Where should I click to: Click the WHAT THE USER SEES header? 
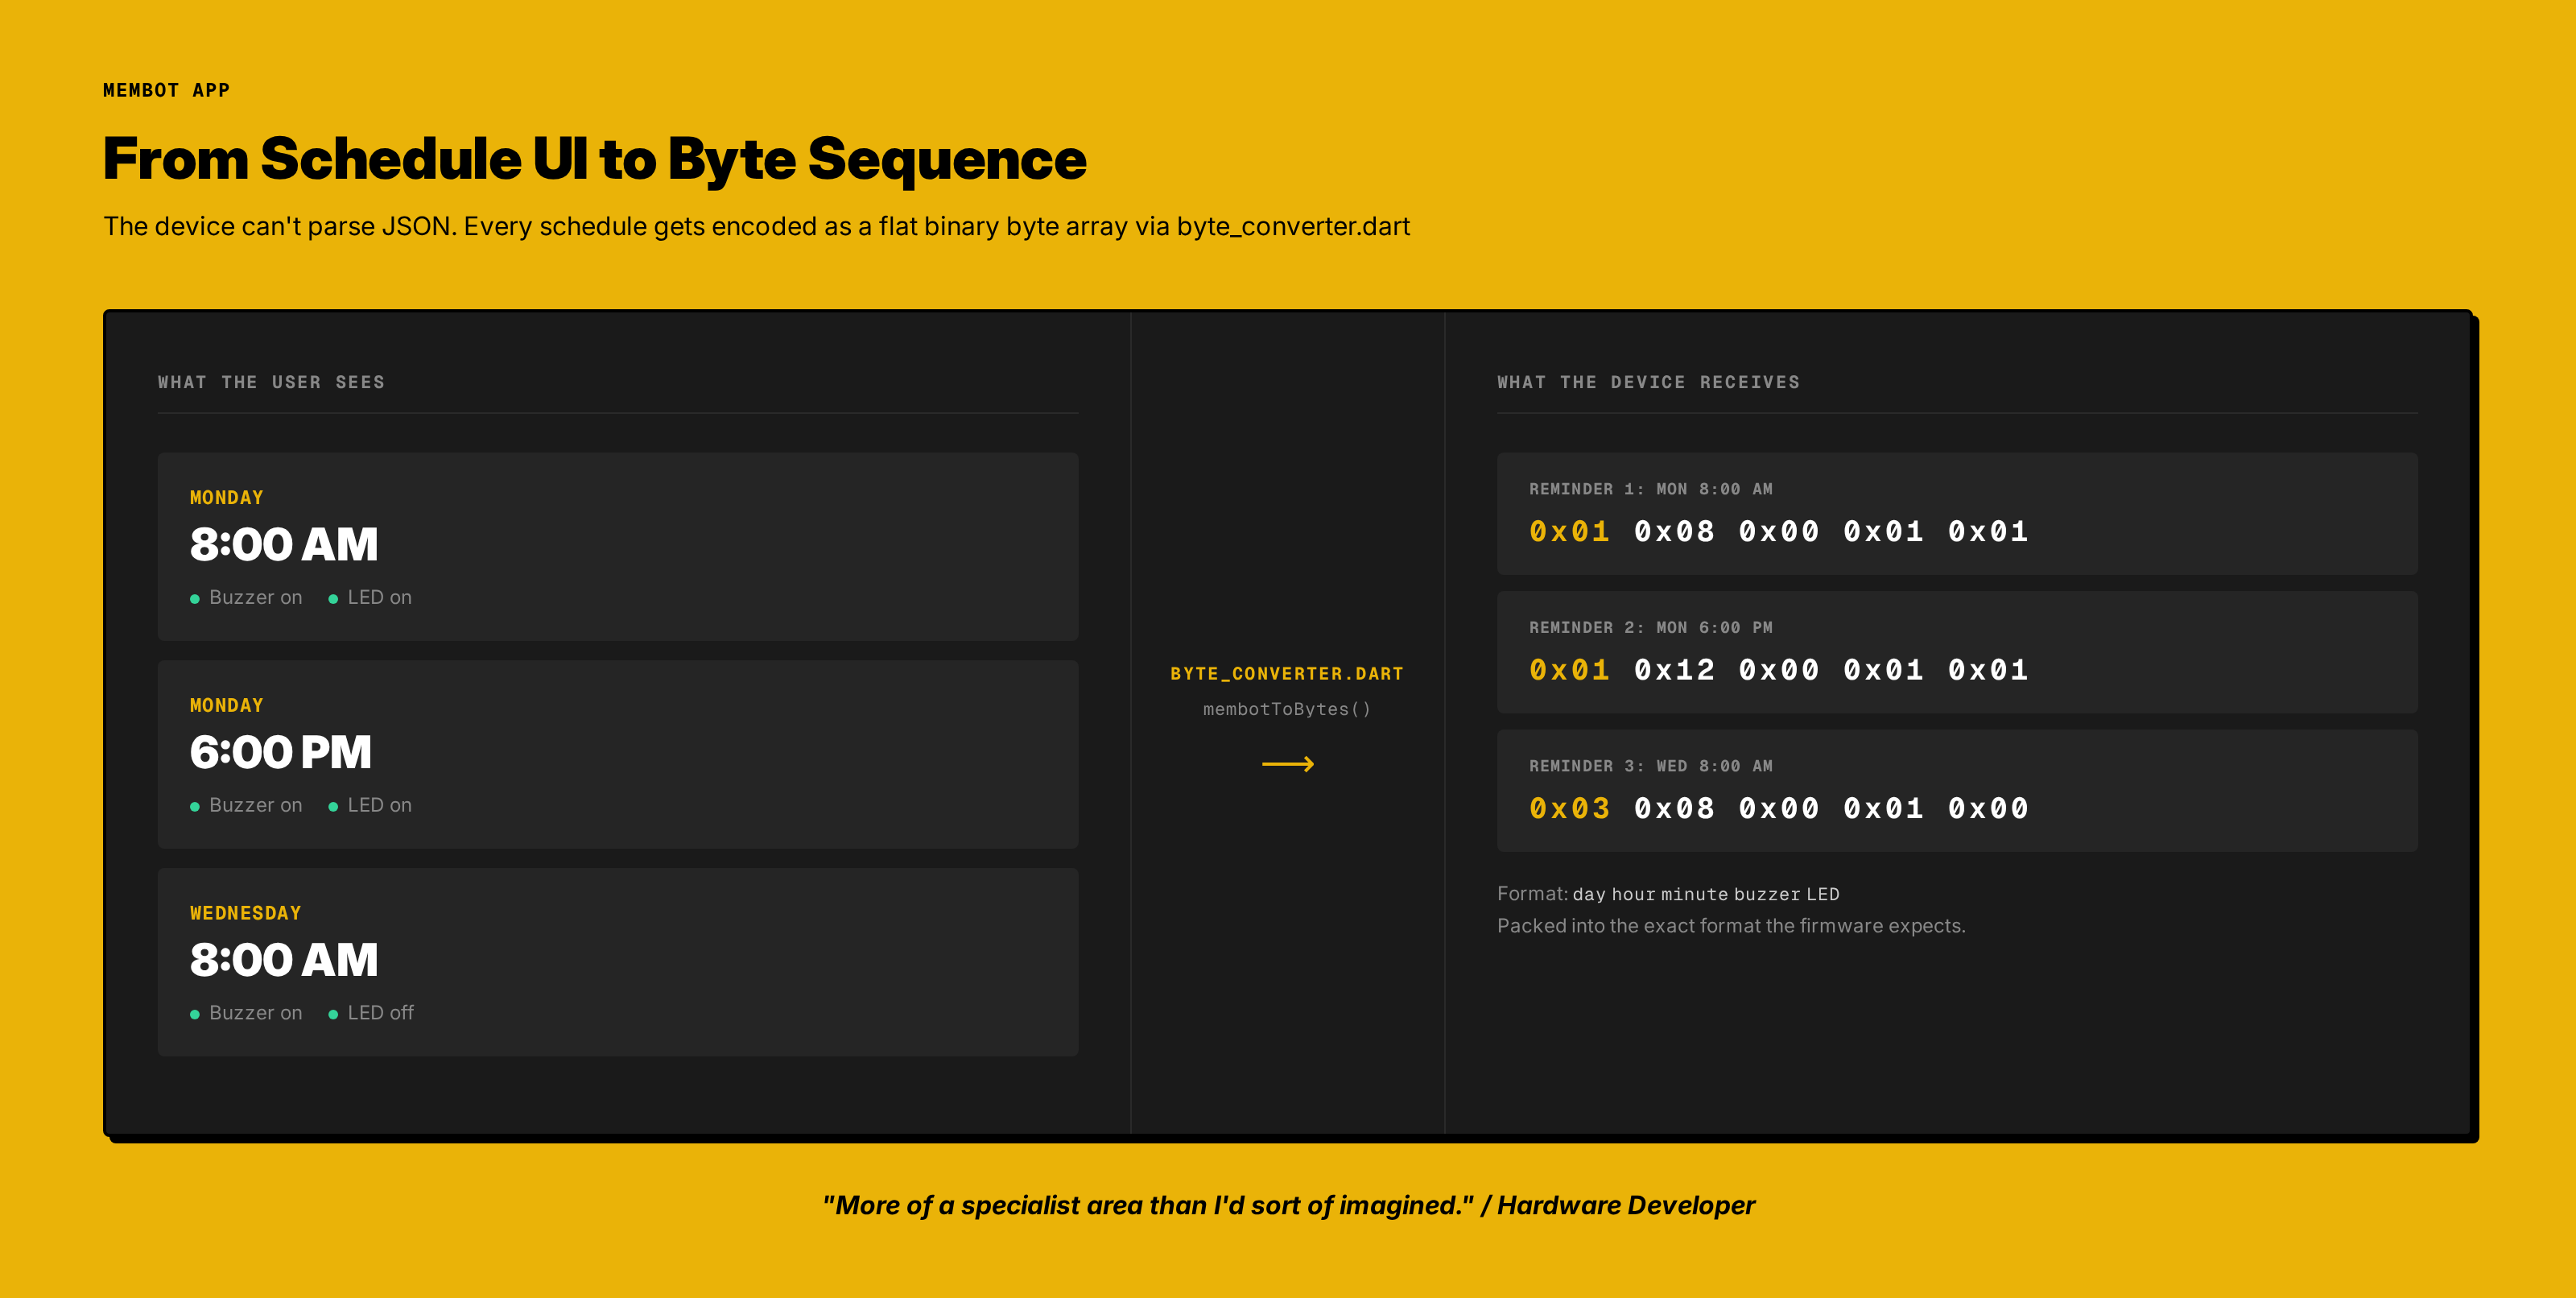pos(271,382)
